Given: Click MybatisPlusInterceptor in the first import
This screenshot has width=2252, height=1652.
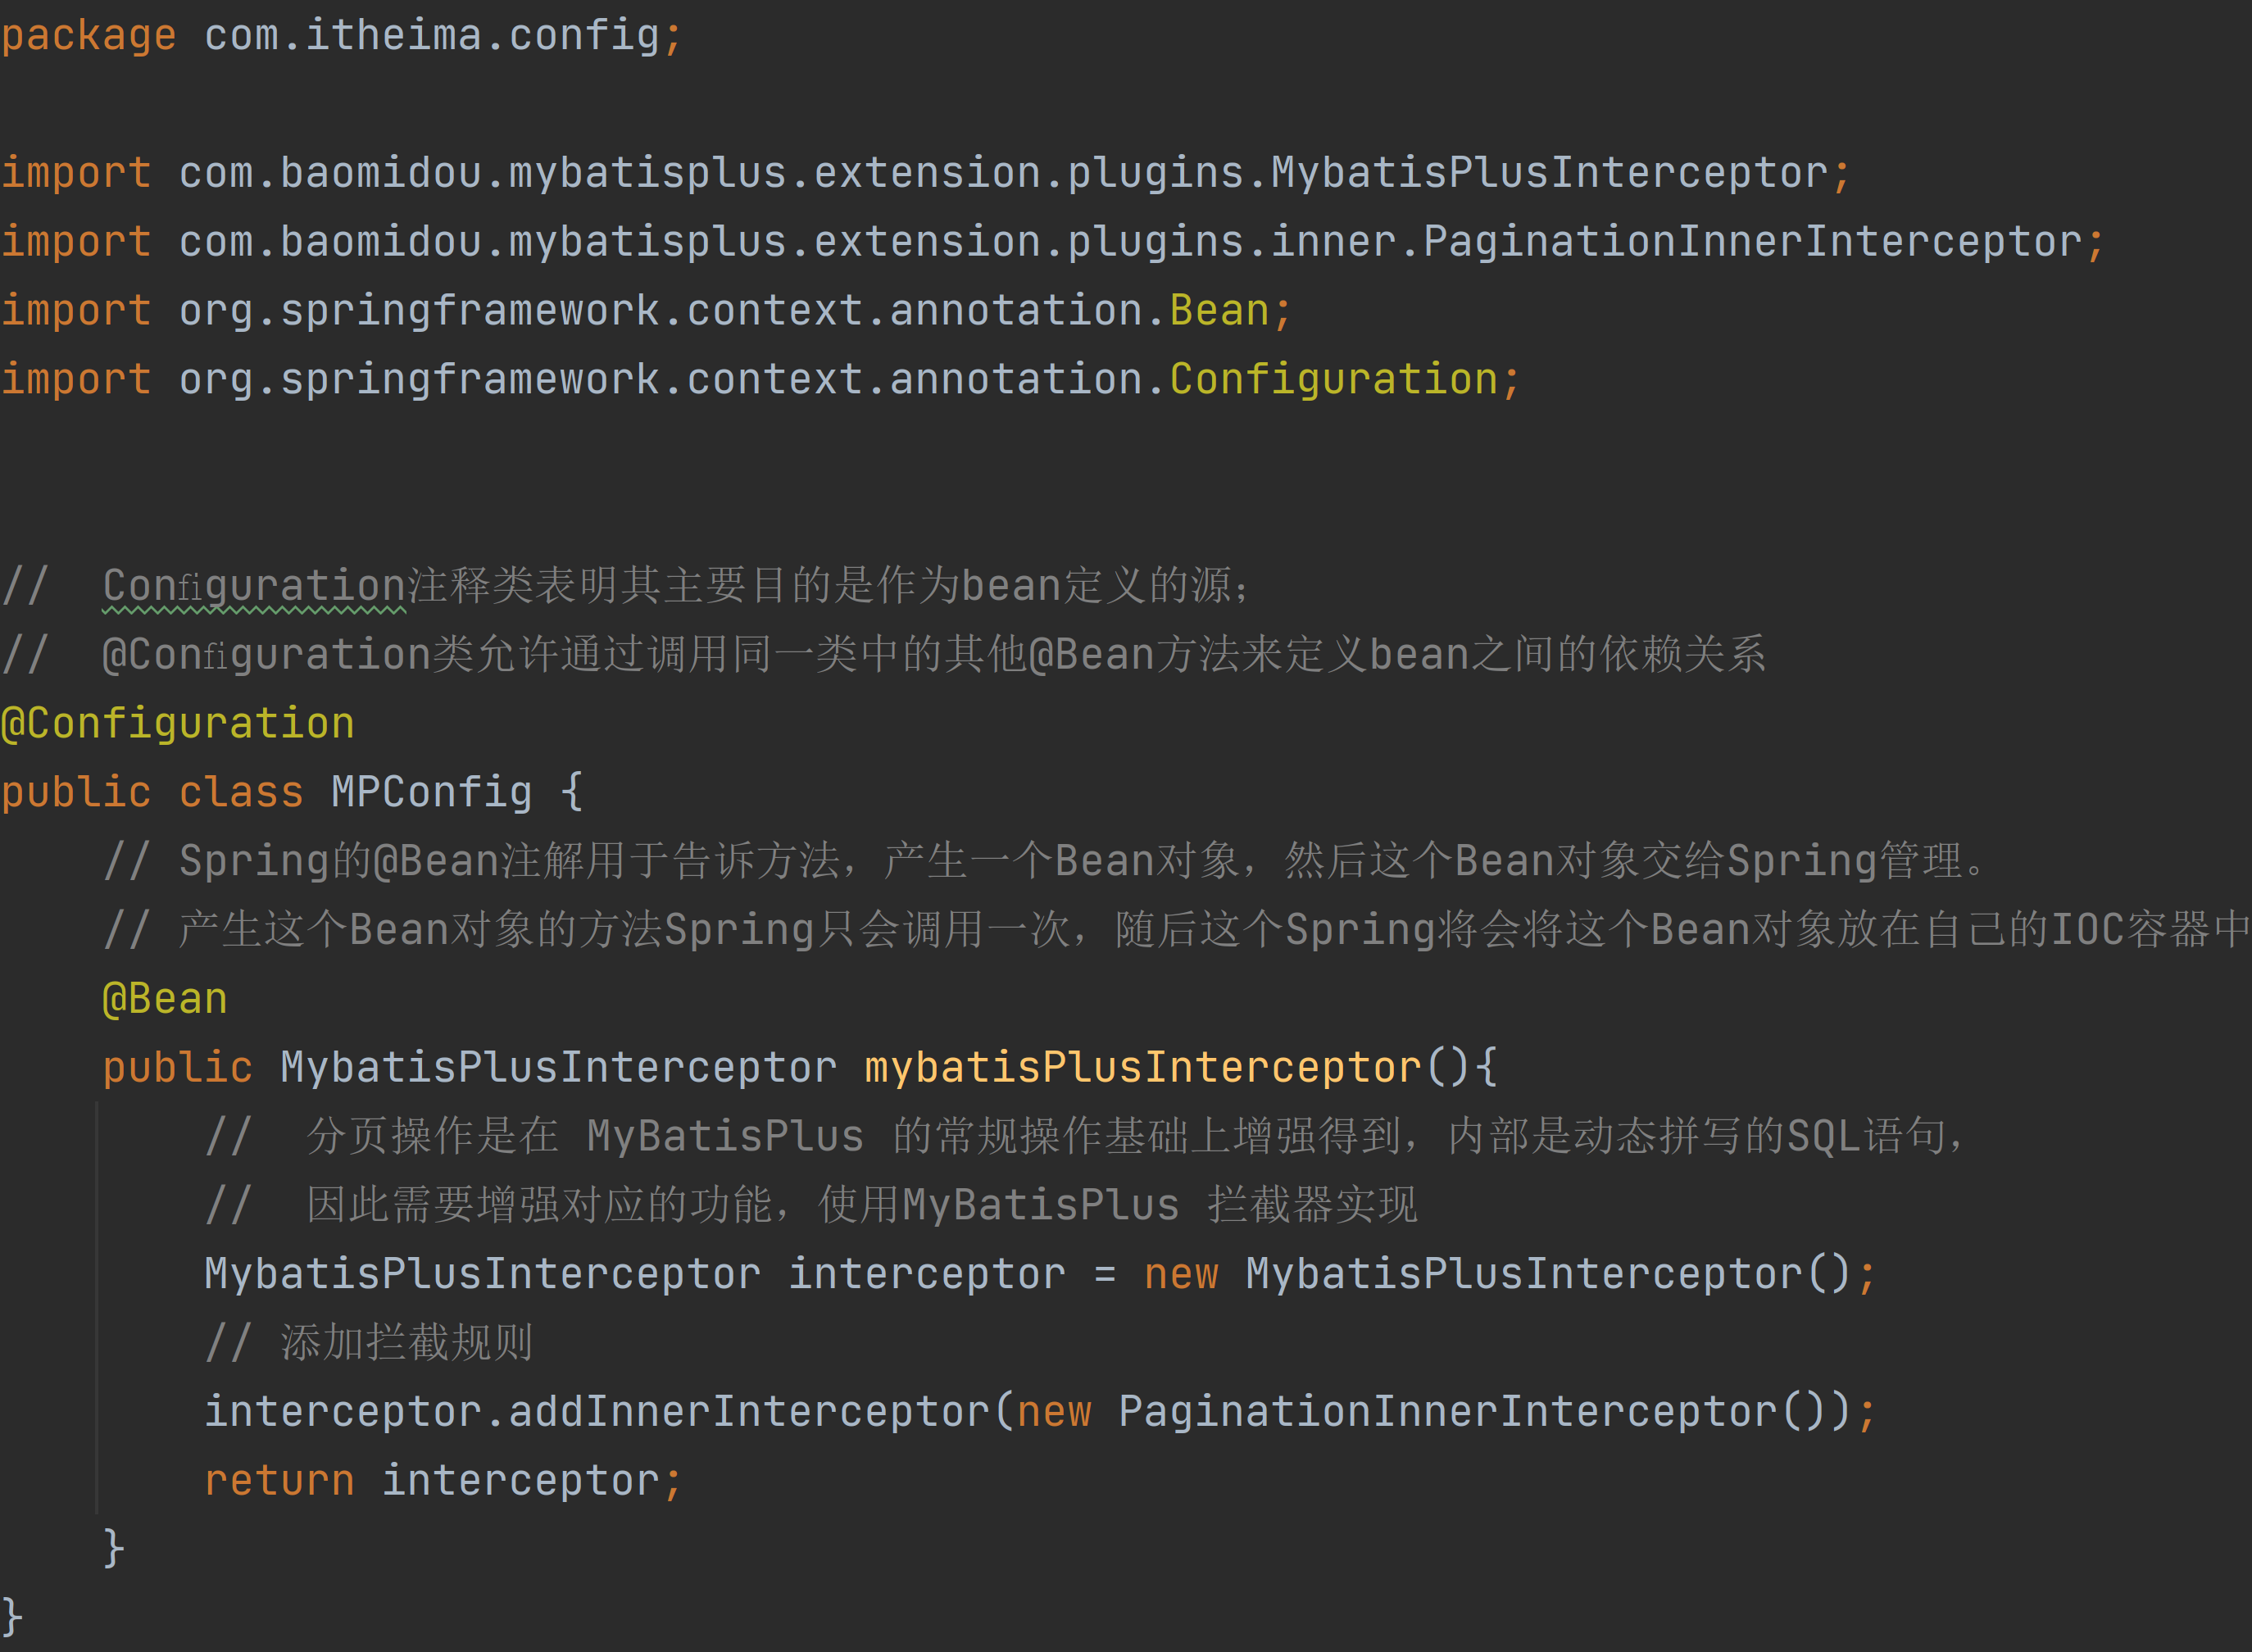Looking at the screenshot, I should (x=1549, y=173).
